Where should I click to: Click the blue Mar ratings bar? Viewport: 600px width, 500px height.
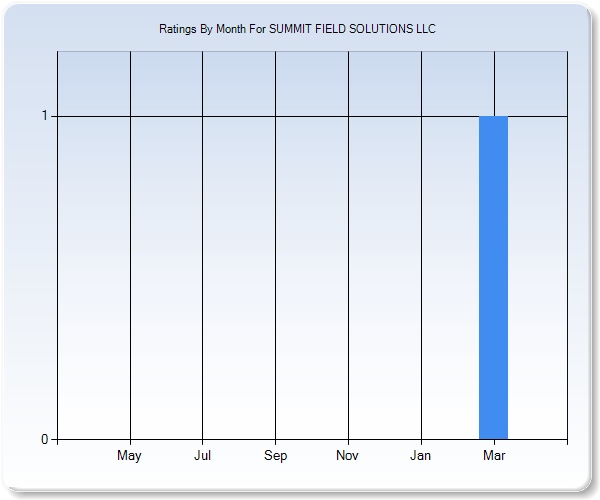pyautogui.click(x=494, y=278)
